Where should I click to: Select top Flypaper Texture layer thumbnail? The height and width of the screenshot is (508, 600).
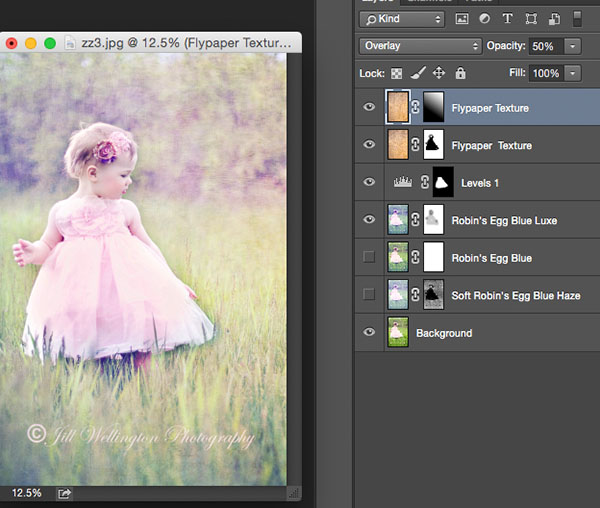coord(398,107)
